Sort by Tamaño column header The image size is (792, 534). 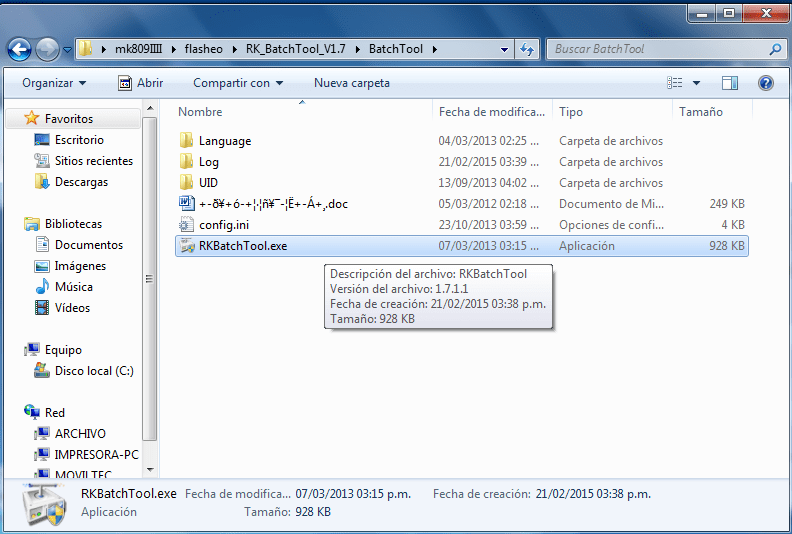click(701, 112)
